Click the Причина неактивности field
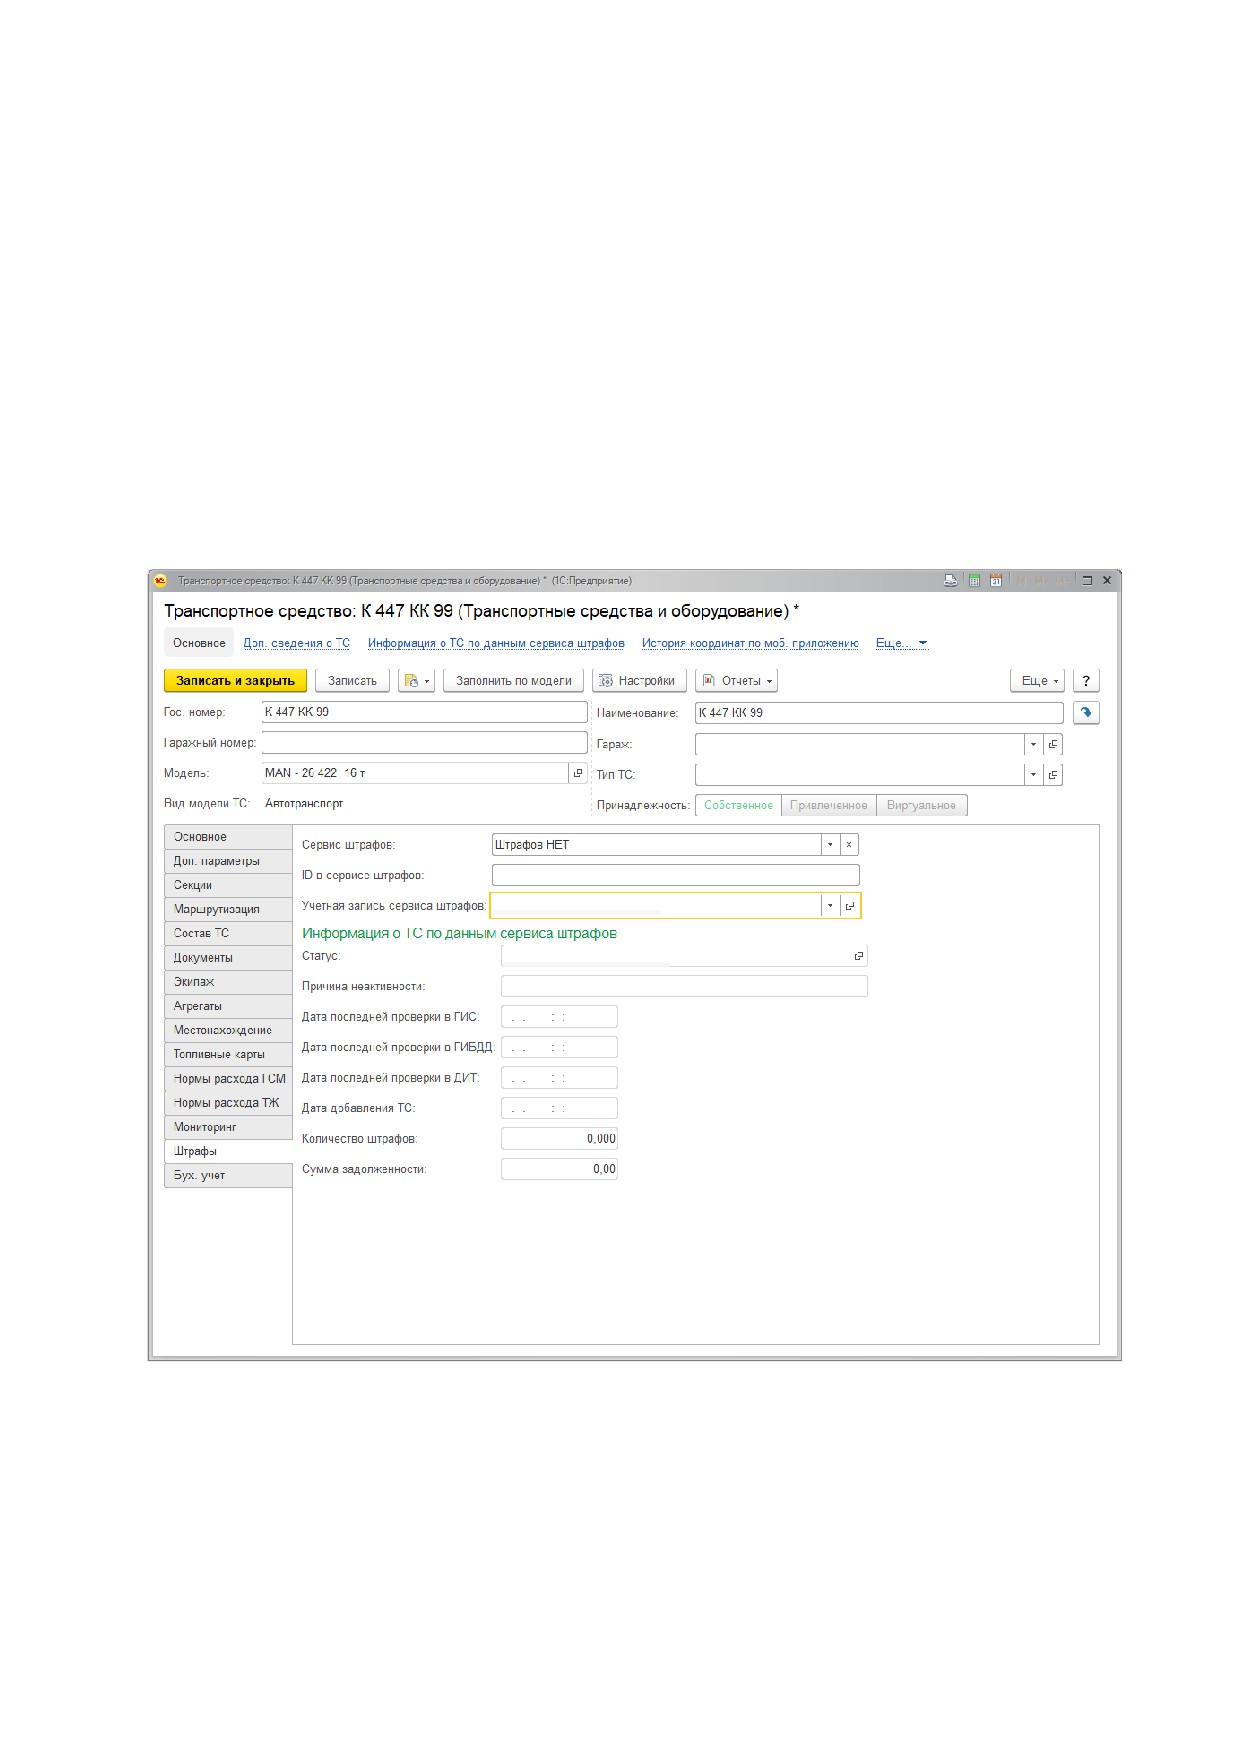This screenshot has height=1752, width=1239. [x=684, y=986]
